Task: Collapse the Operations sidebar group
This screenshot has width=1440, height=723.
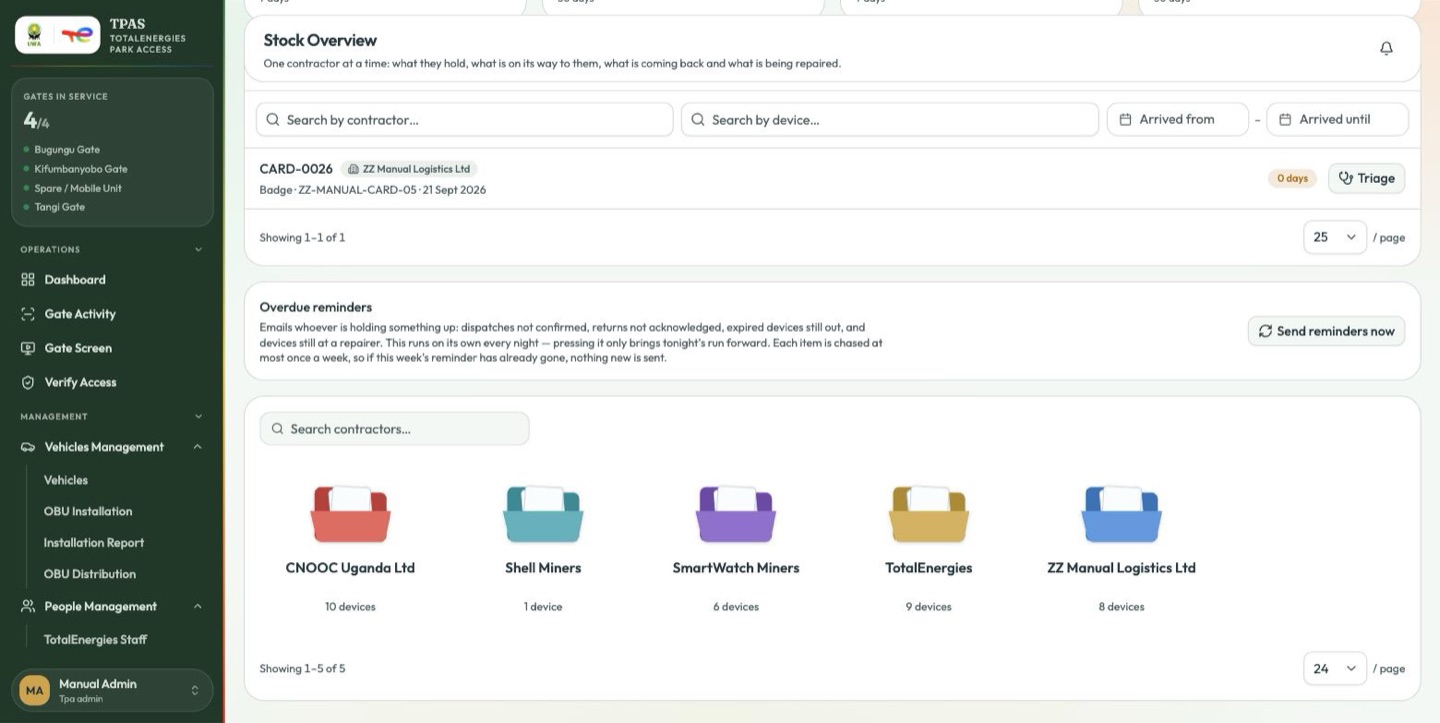Action: point(197,249)
